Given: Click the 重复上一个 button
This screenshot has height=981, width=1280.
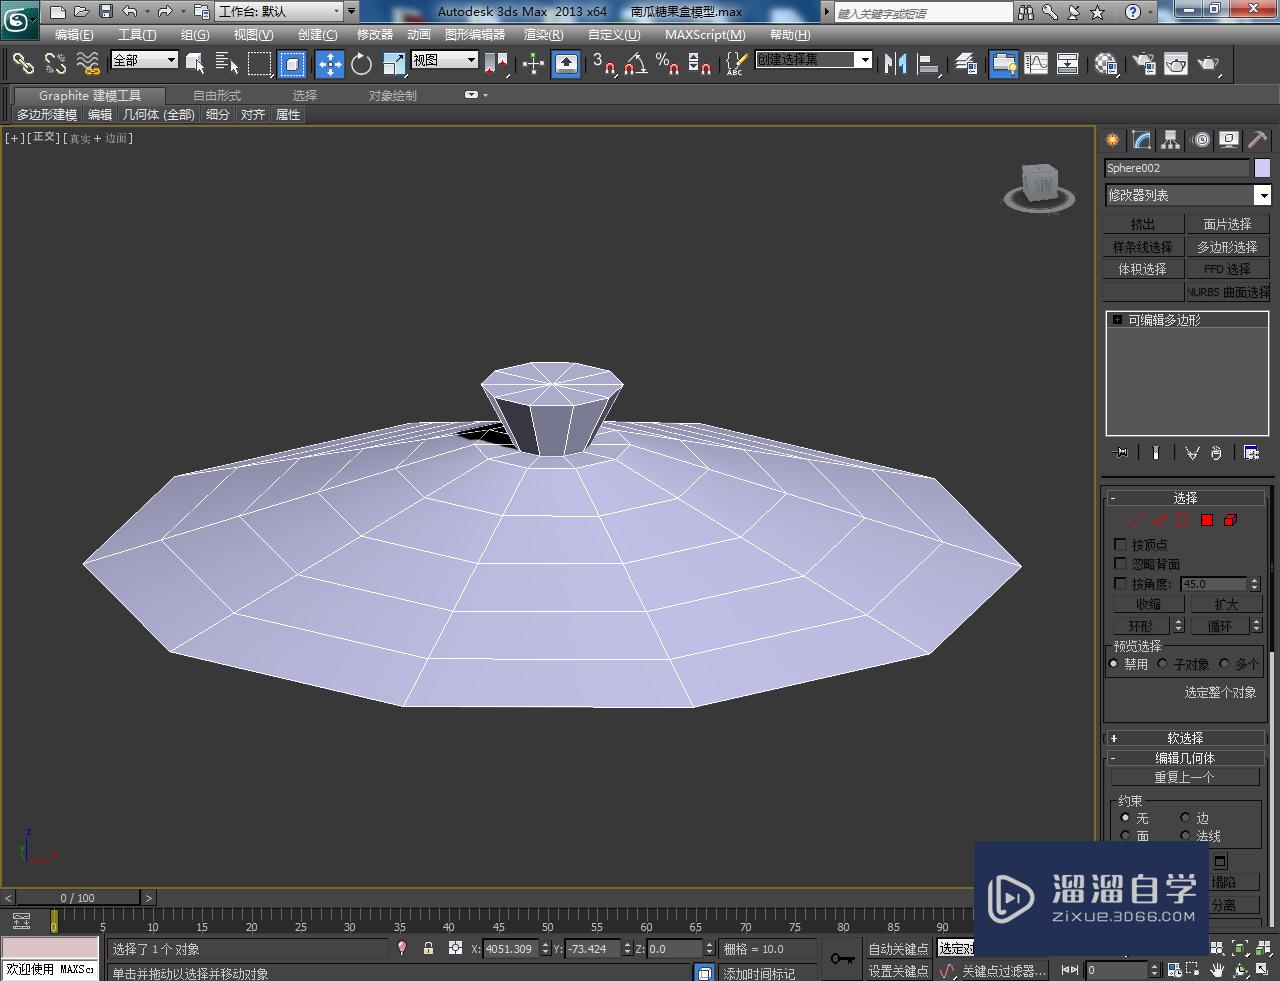Looking at the screenshot, I should point(1185,777).
